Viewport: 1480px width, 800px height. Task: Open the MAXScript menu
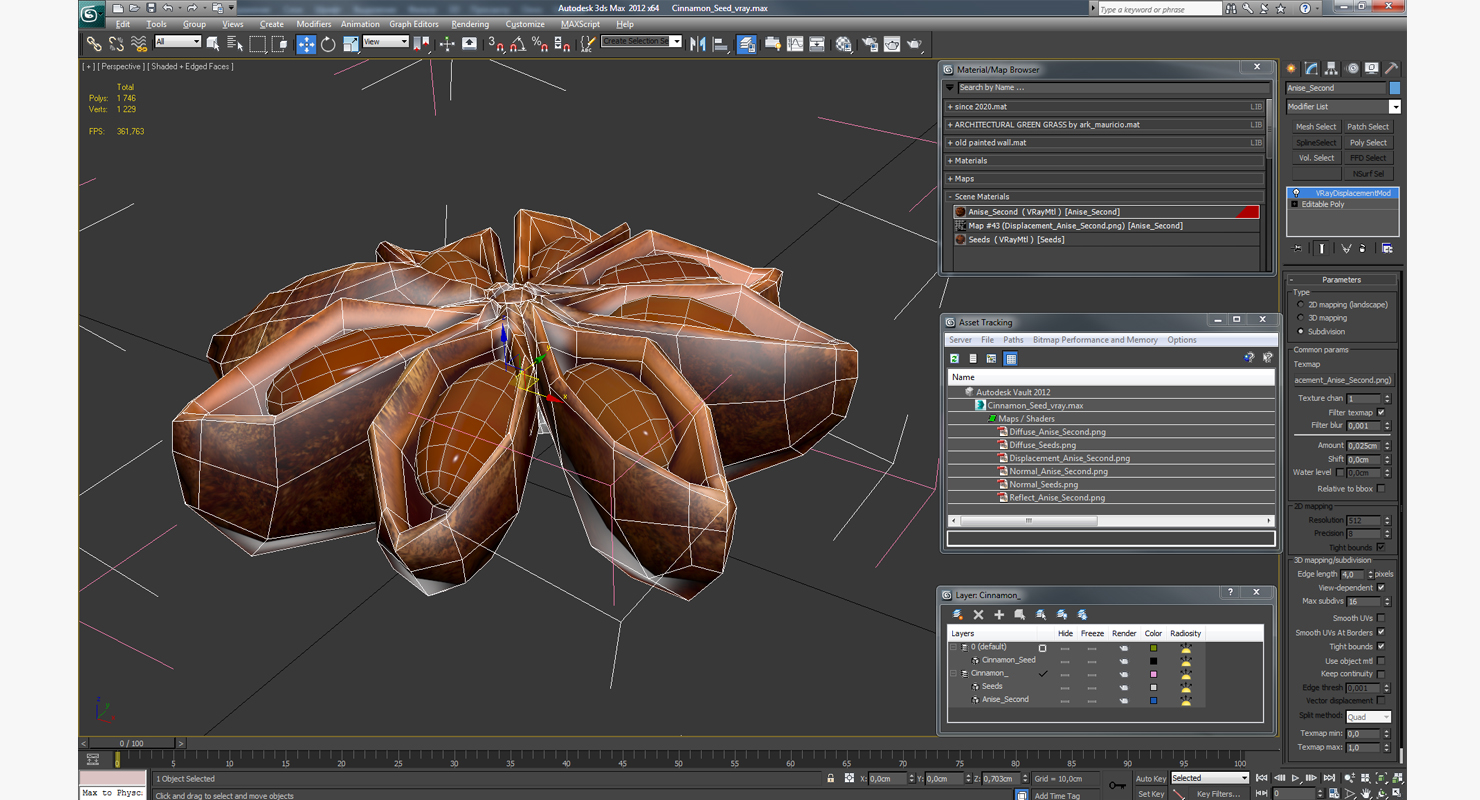click(580, 24)
